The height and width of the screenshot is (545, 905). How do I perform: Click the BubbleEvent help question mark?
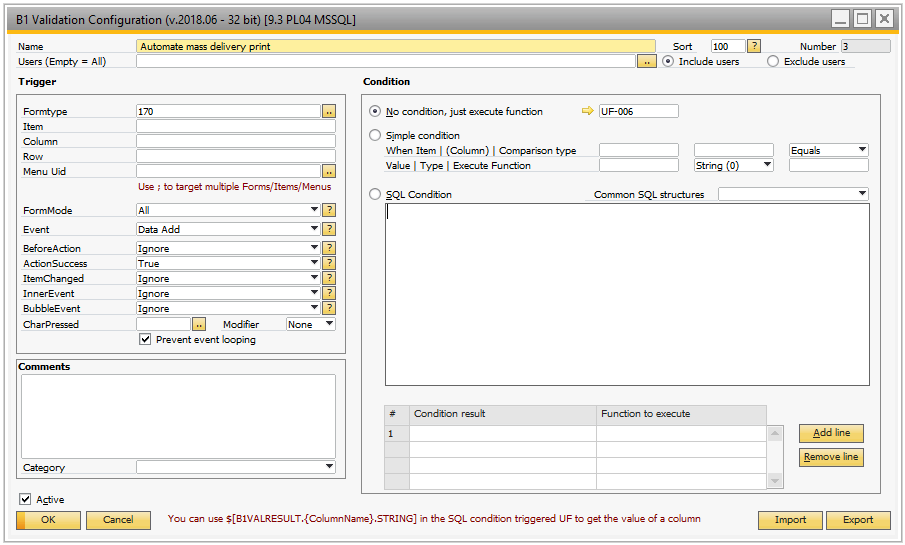328,308
